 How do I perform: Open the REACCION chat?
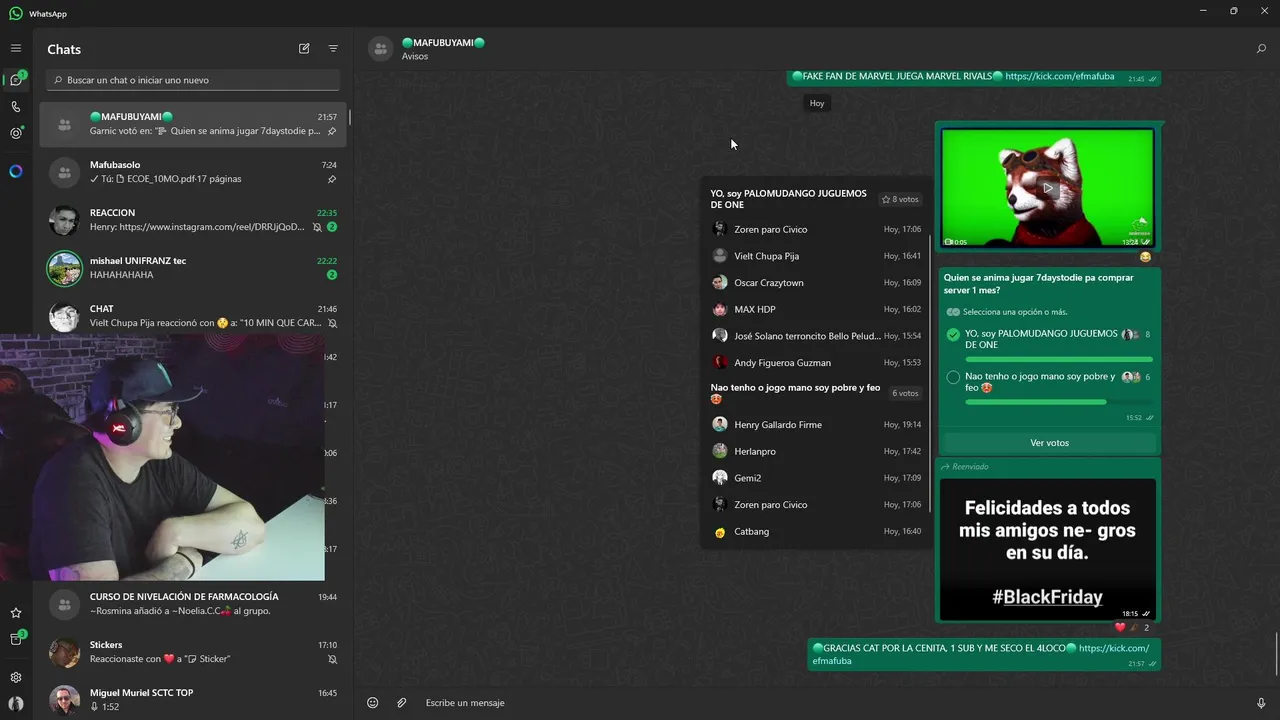click(193, 220)
